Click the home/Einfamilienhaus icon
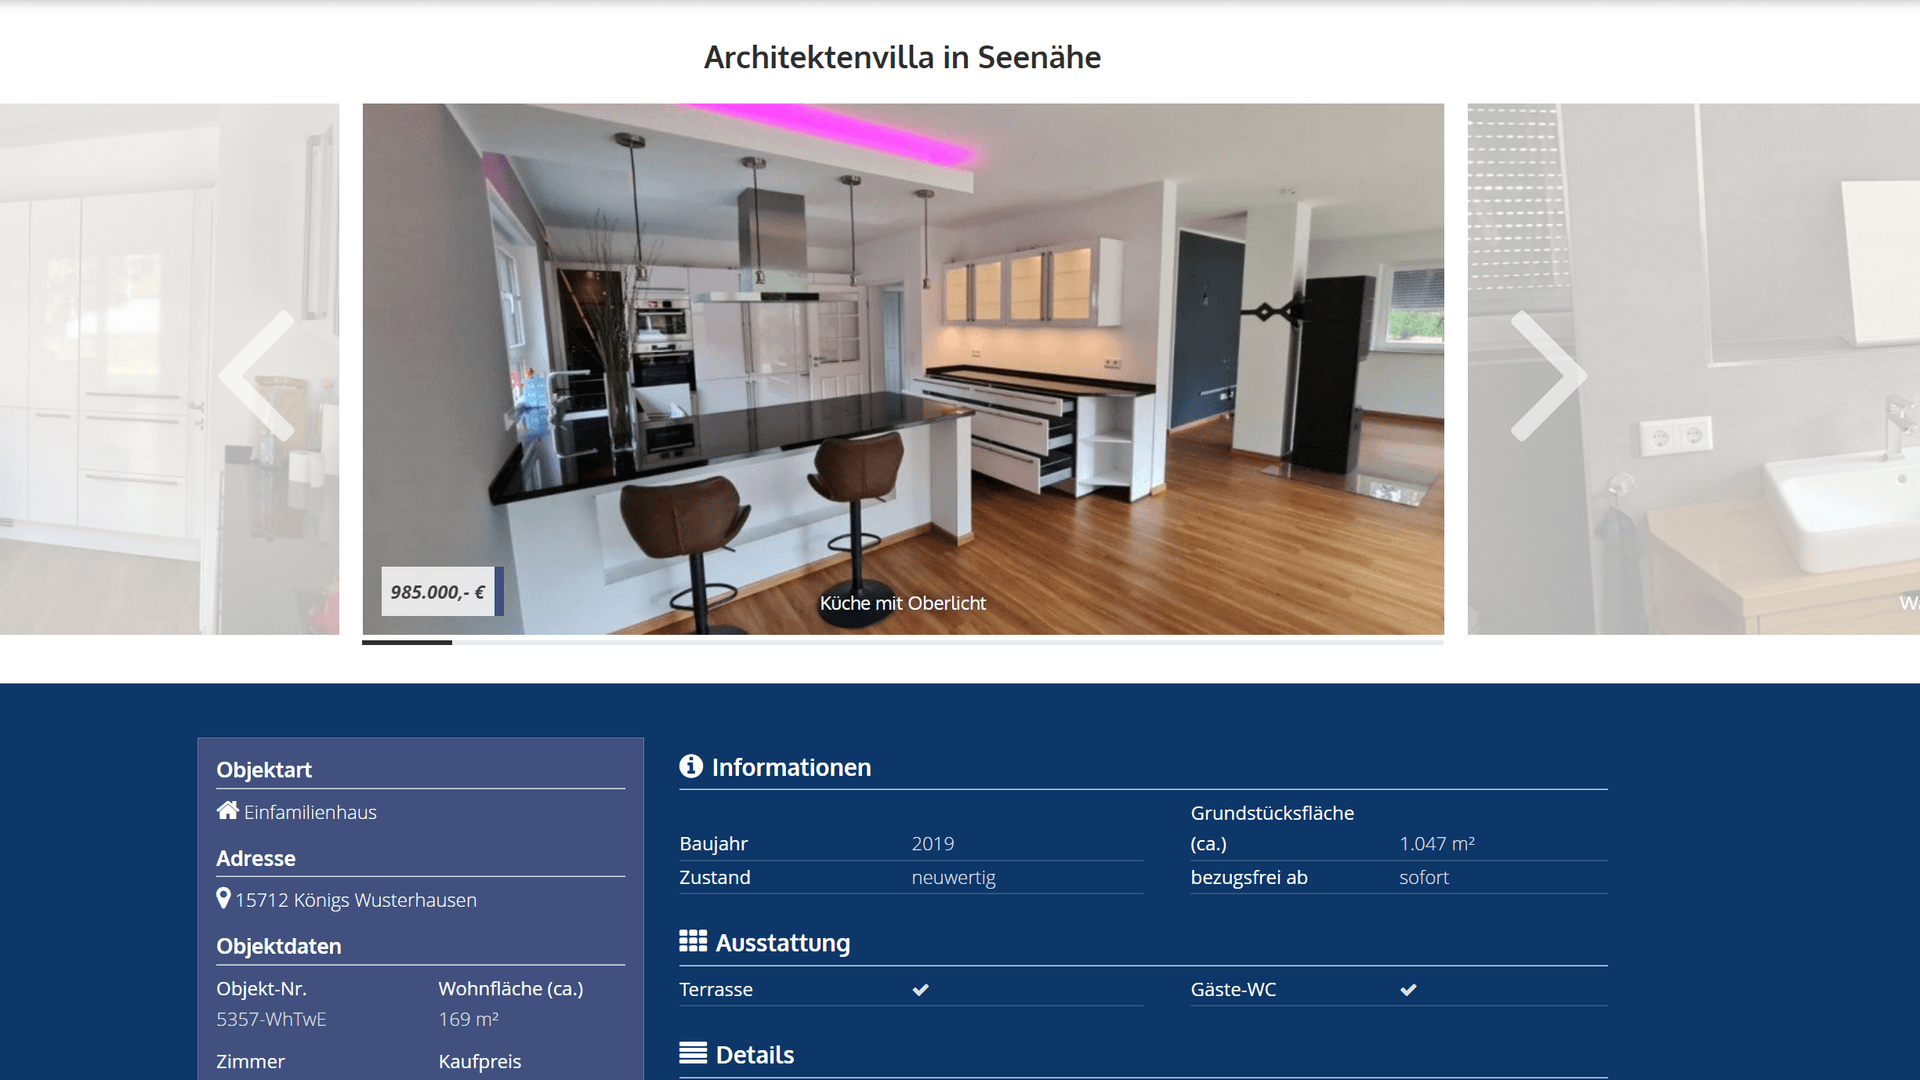 [x=223, y=810]
